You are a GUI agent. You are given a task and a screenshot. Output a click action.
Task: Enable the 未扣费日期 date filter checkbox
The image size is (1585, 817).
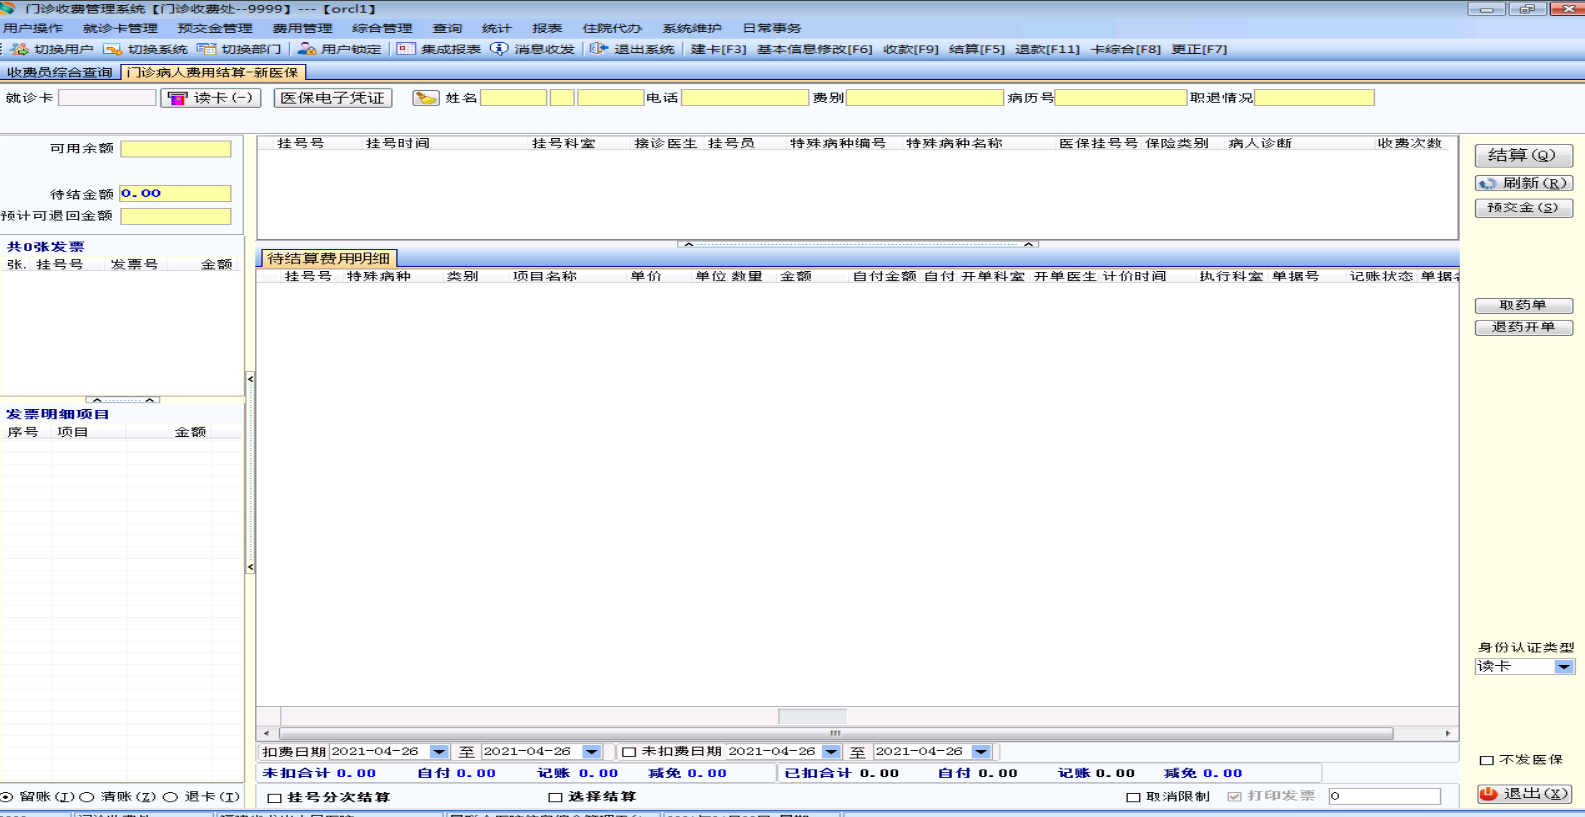(629, 752)
